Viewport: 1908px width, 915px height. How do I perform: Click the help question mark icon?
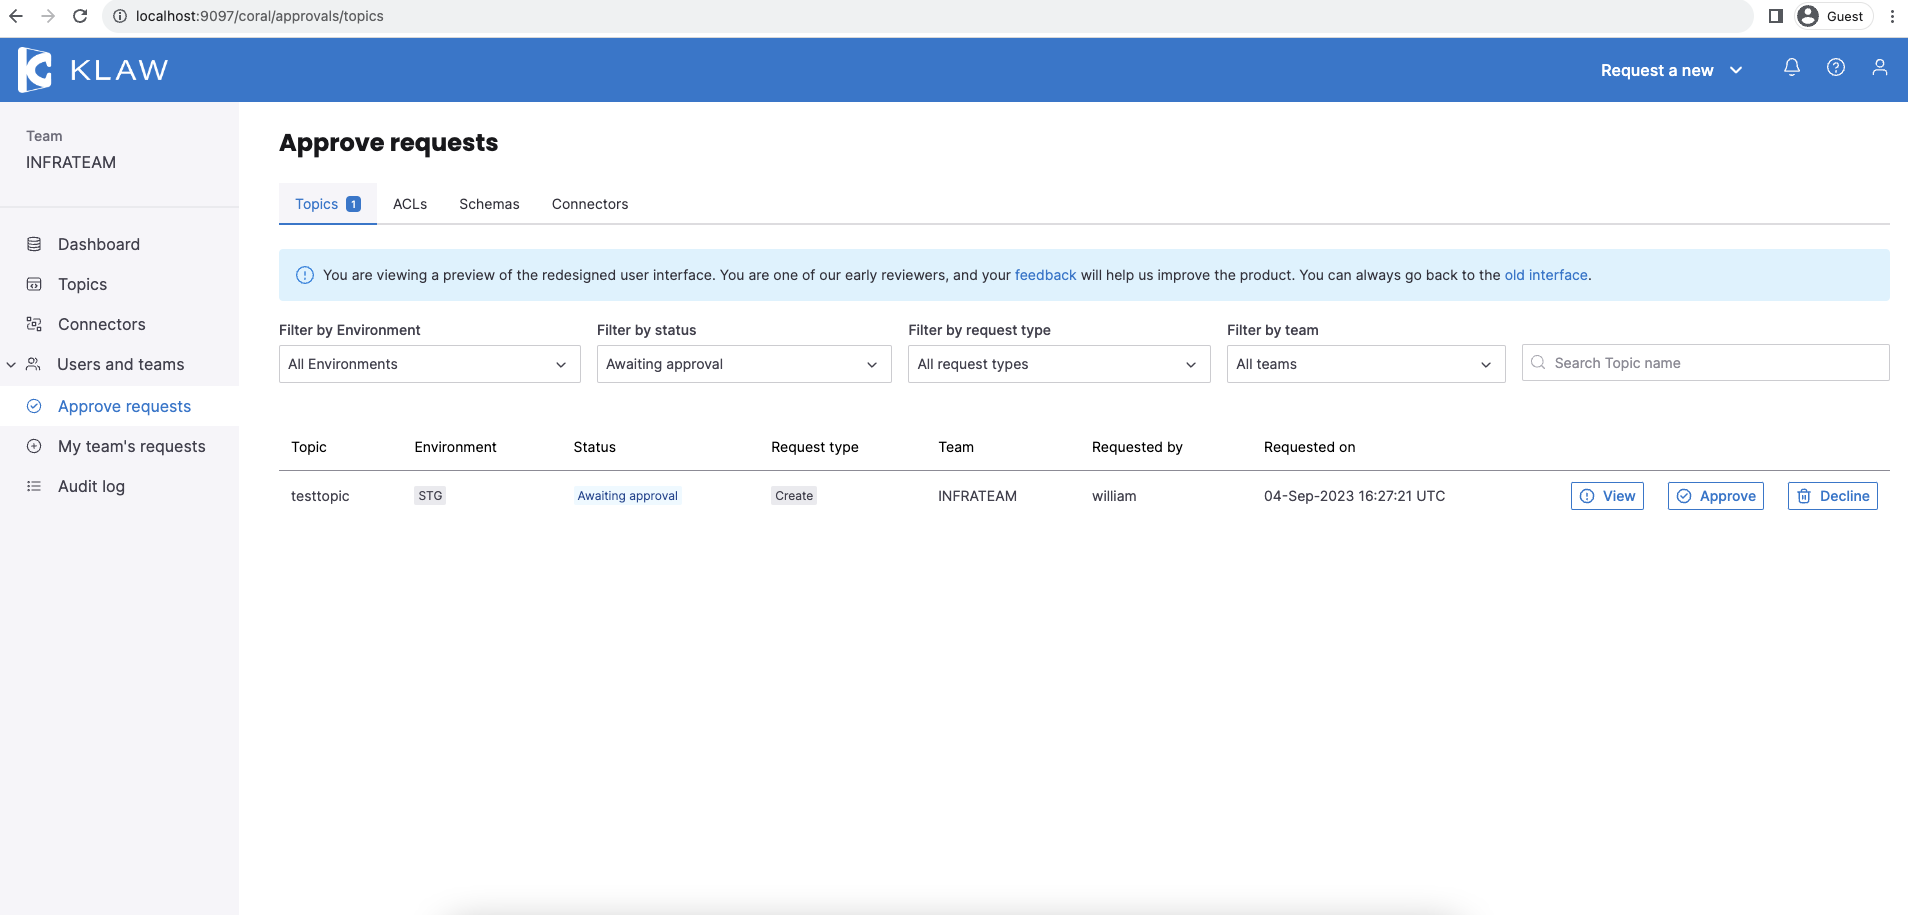(x=1836, y=68)
